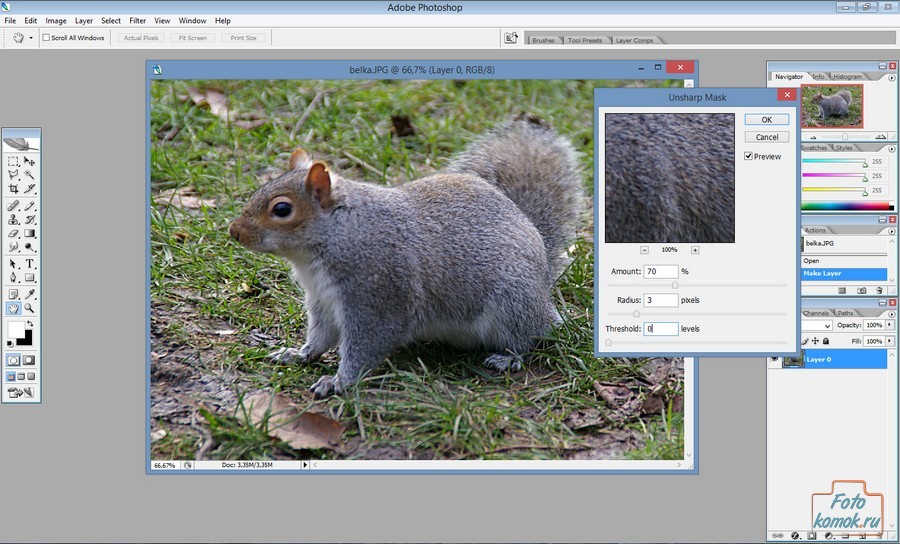Click OK in Unsharp Mask dialog
Viewport: 900px width, 544px height.
(x=766, y=119)
